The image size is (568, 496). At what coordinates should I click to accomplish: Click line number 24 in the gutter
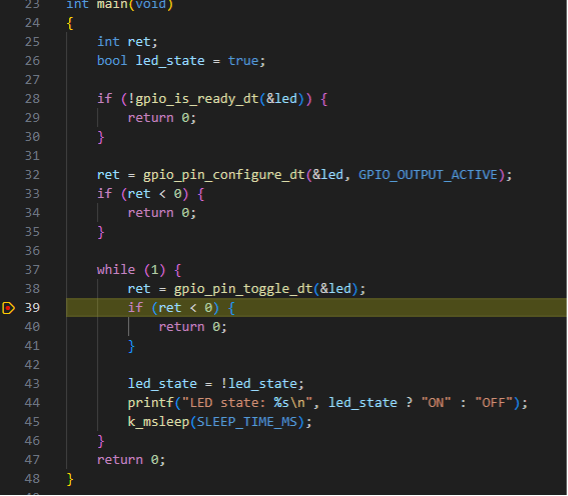click(x=32, y=23)
